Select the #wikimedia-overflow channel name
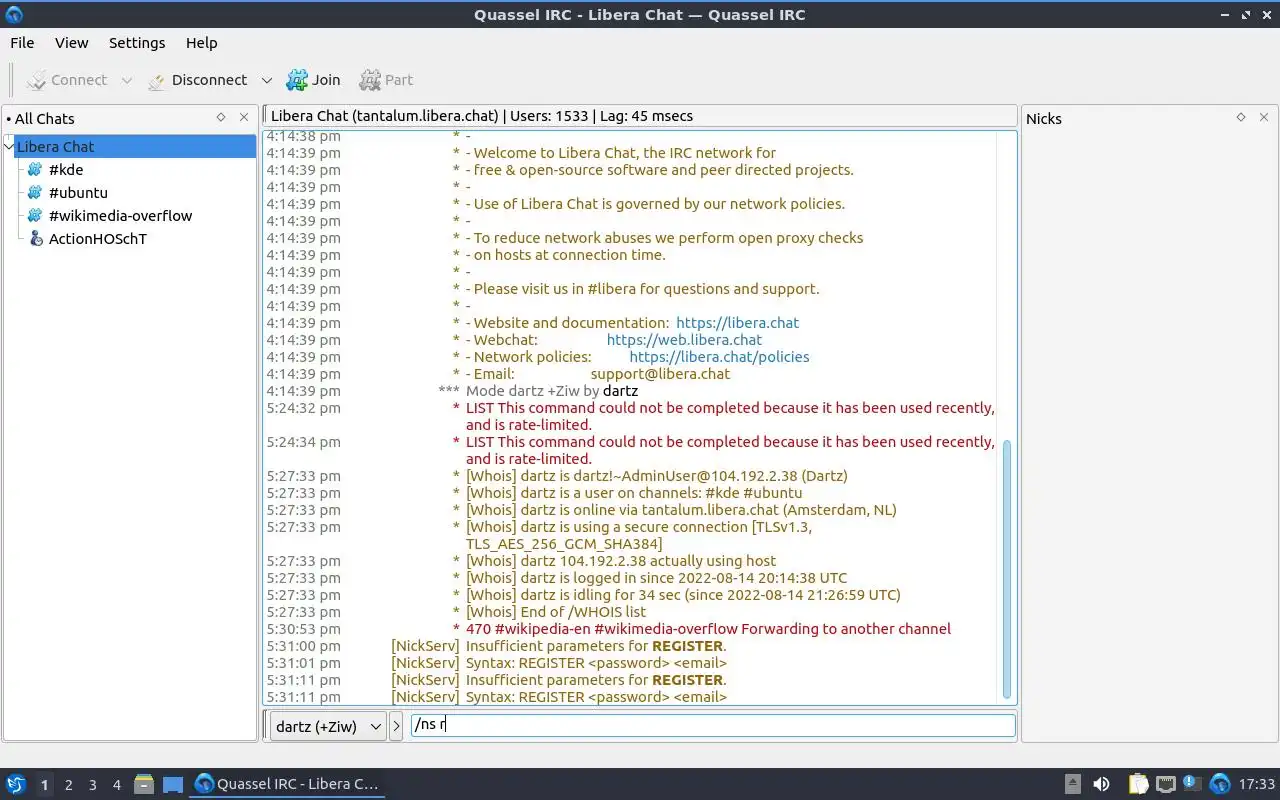This screenshot has height=800, width=1280. (120, 215)
